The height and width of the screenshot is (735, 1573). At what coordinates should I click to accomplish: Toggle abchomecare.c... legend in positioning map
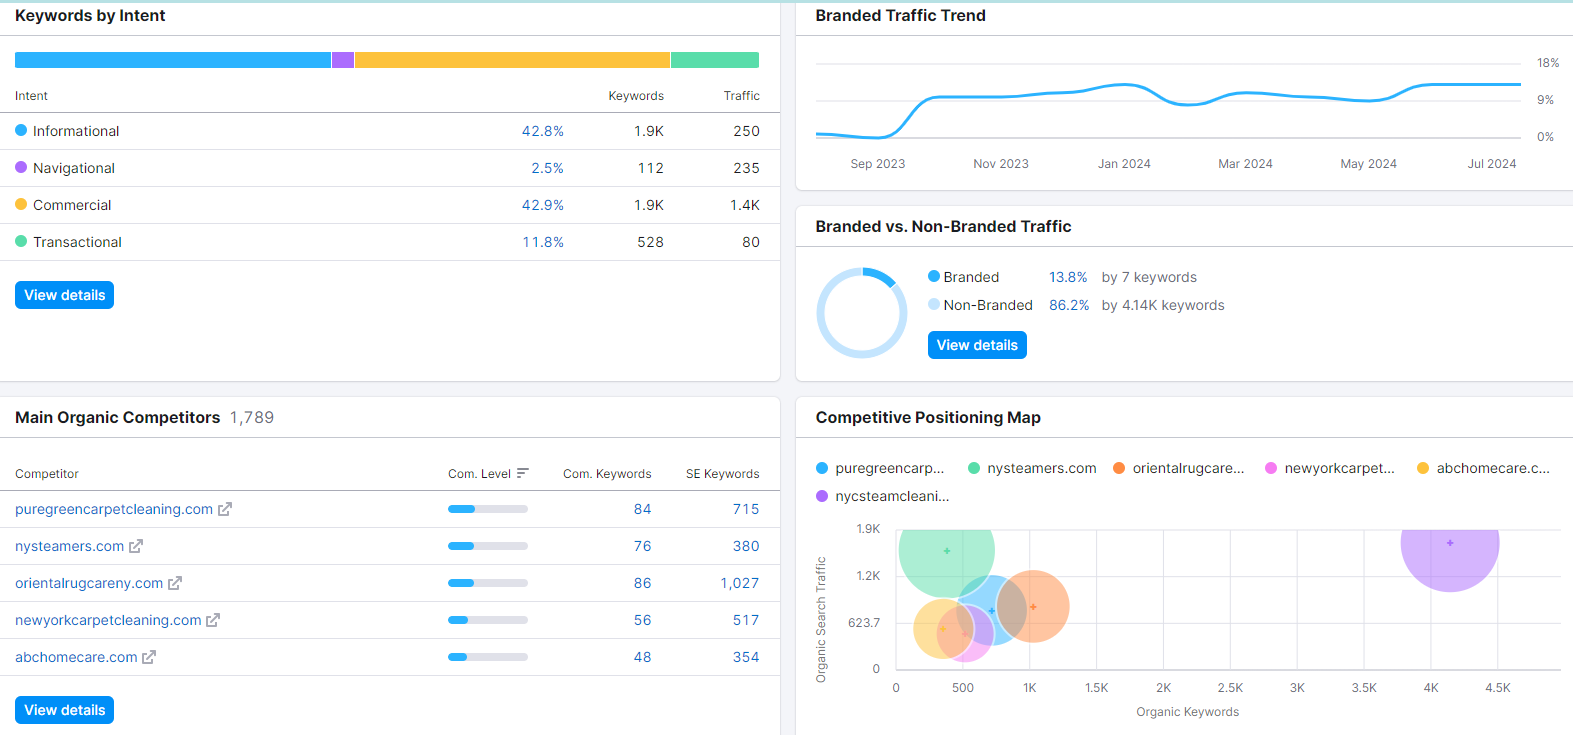[1483, 468]
